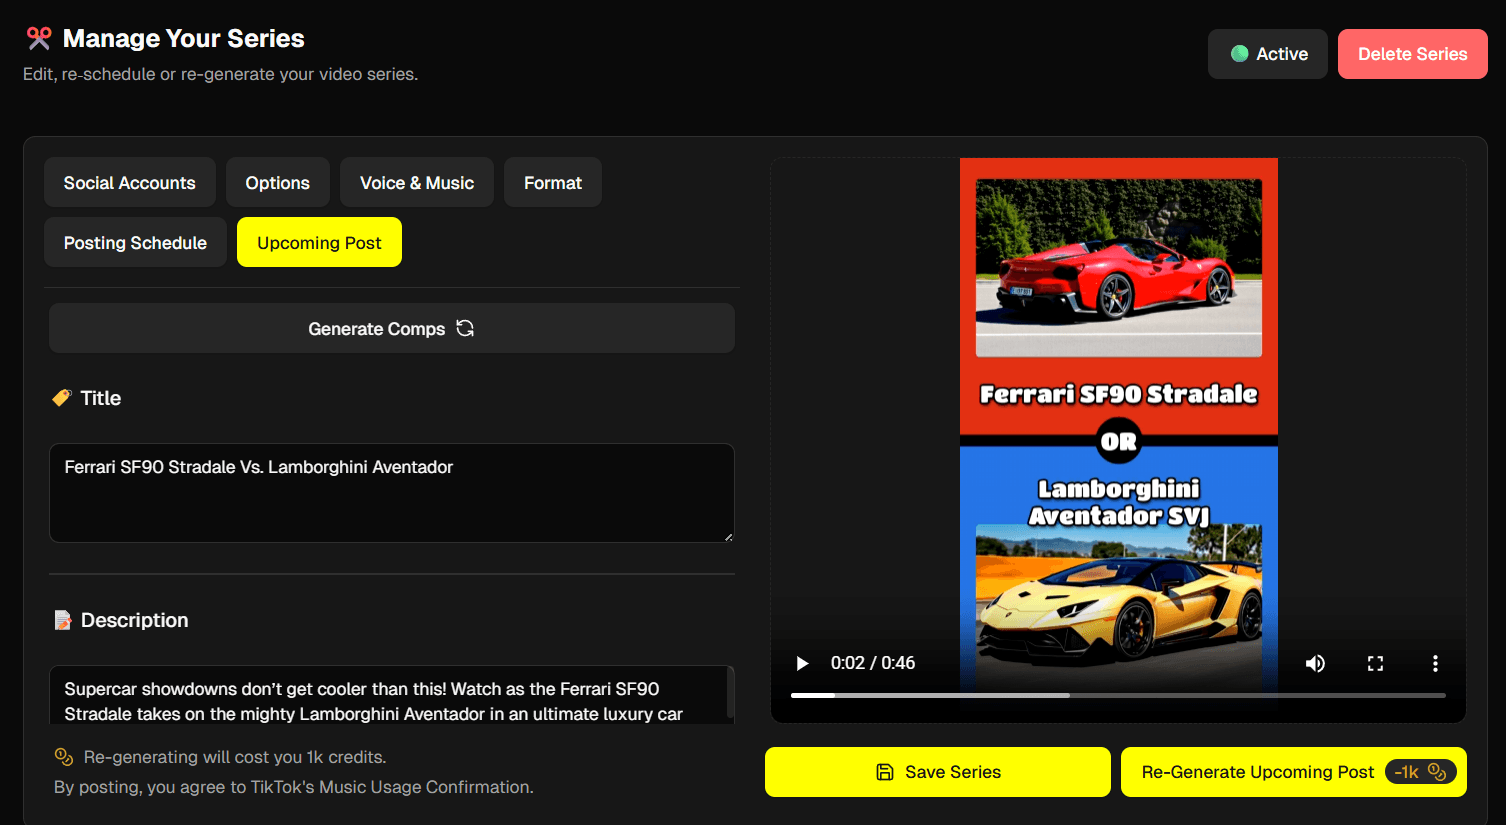Click into the Title text field
The image size is (1506, 825).
[x=392, y=493]
